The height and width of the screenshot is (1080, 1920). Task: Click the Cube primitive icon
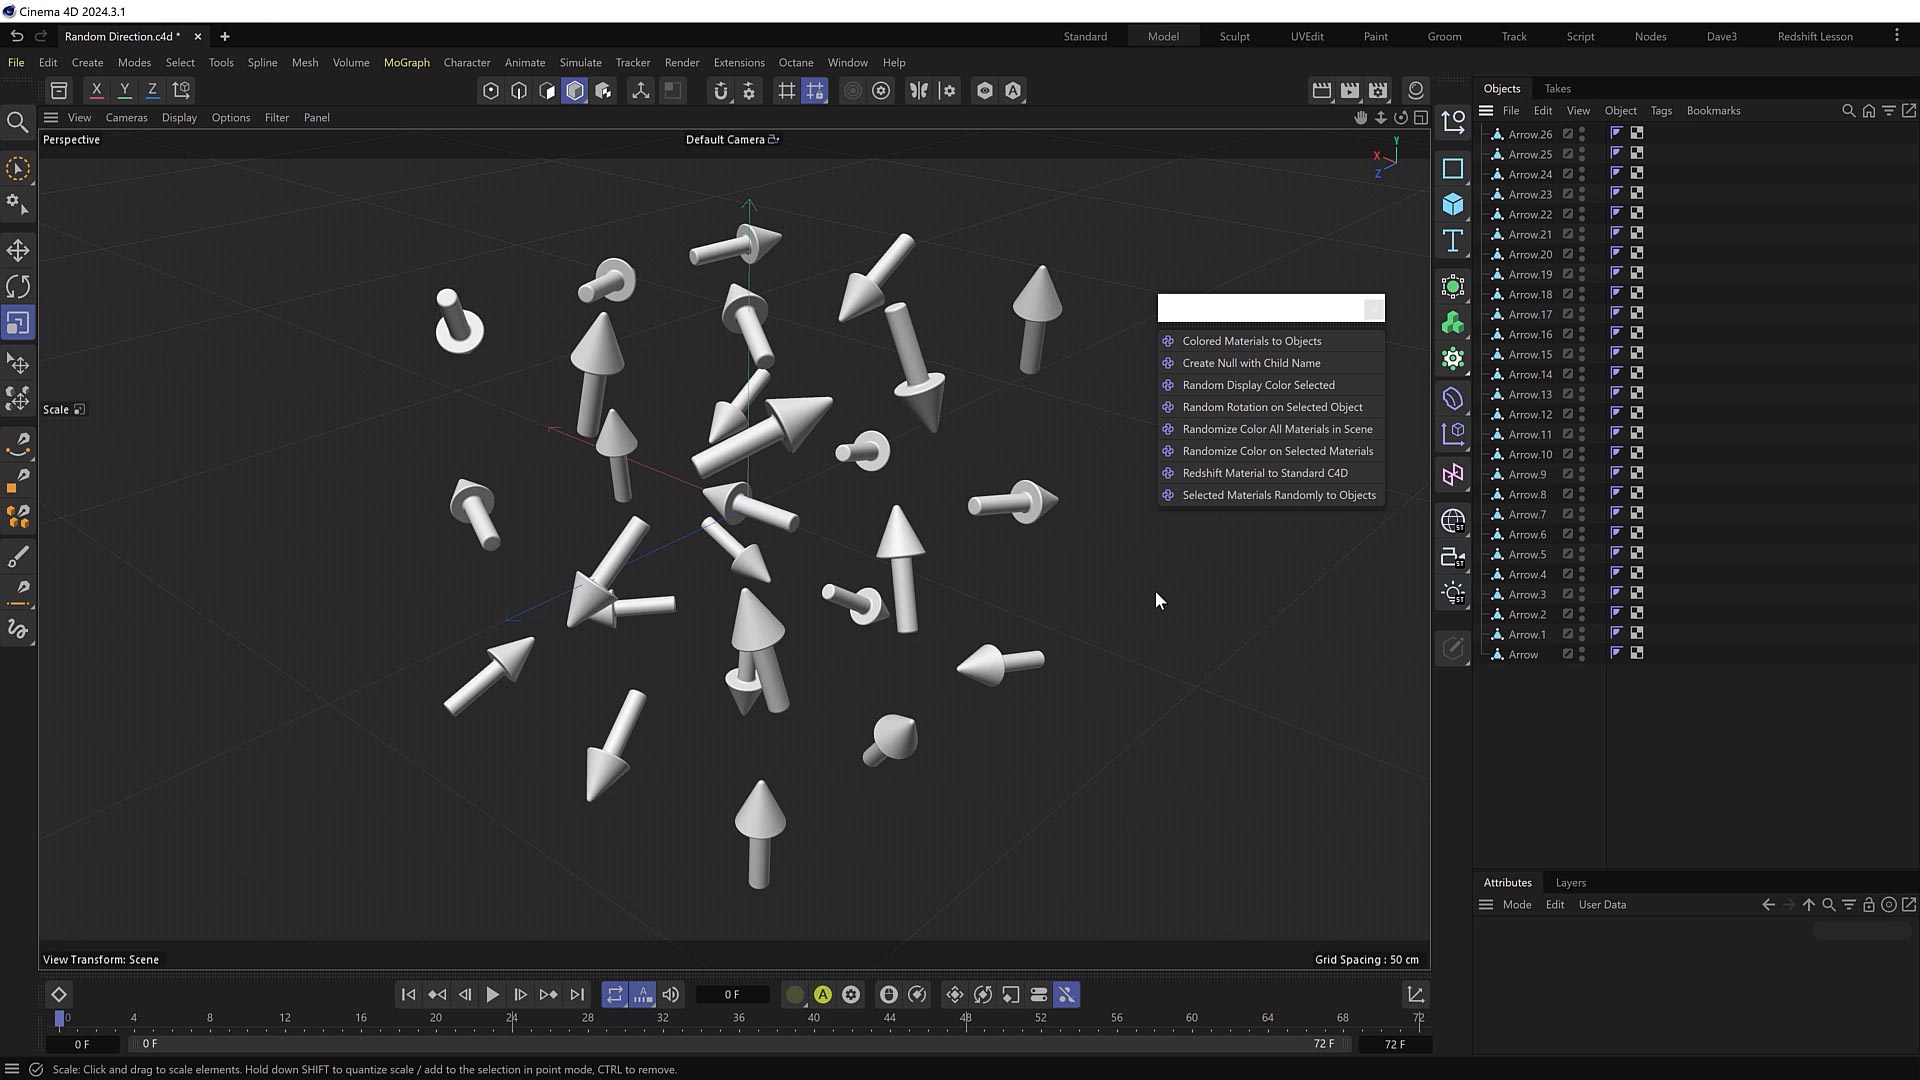click(x=1453, y=205)
